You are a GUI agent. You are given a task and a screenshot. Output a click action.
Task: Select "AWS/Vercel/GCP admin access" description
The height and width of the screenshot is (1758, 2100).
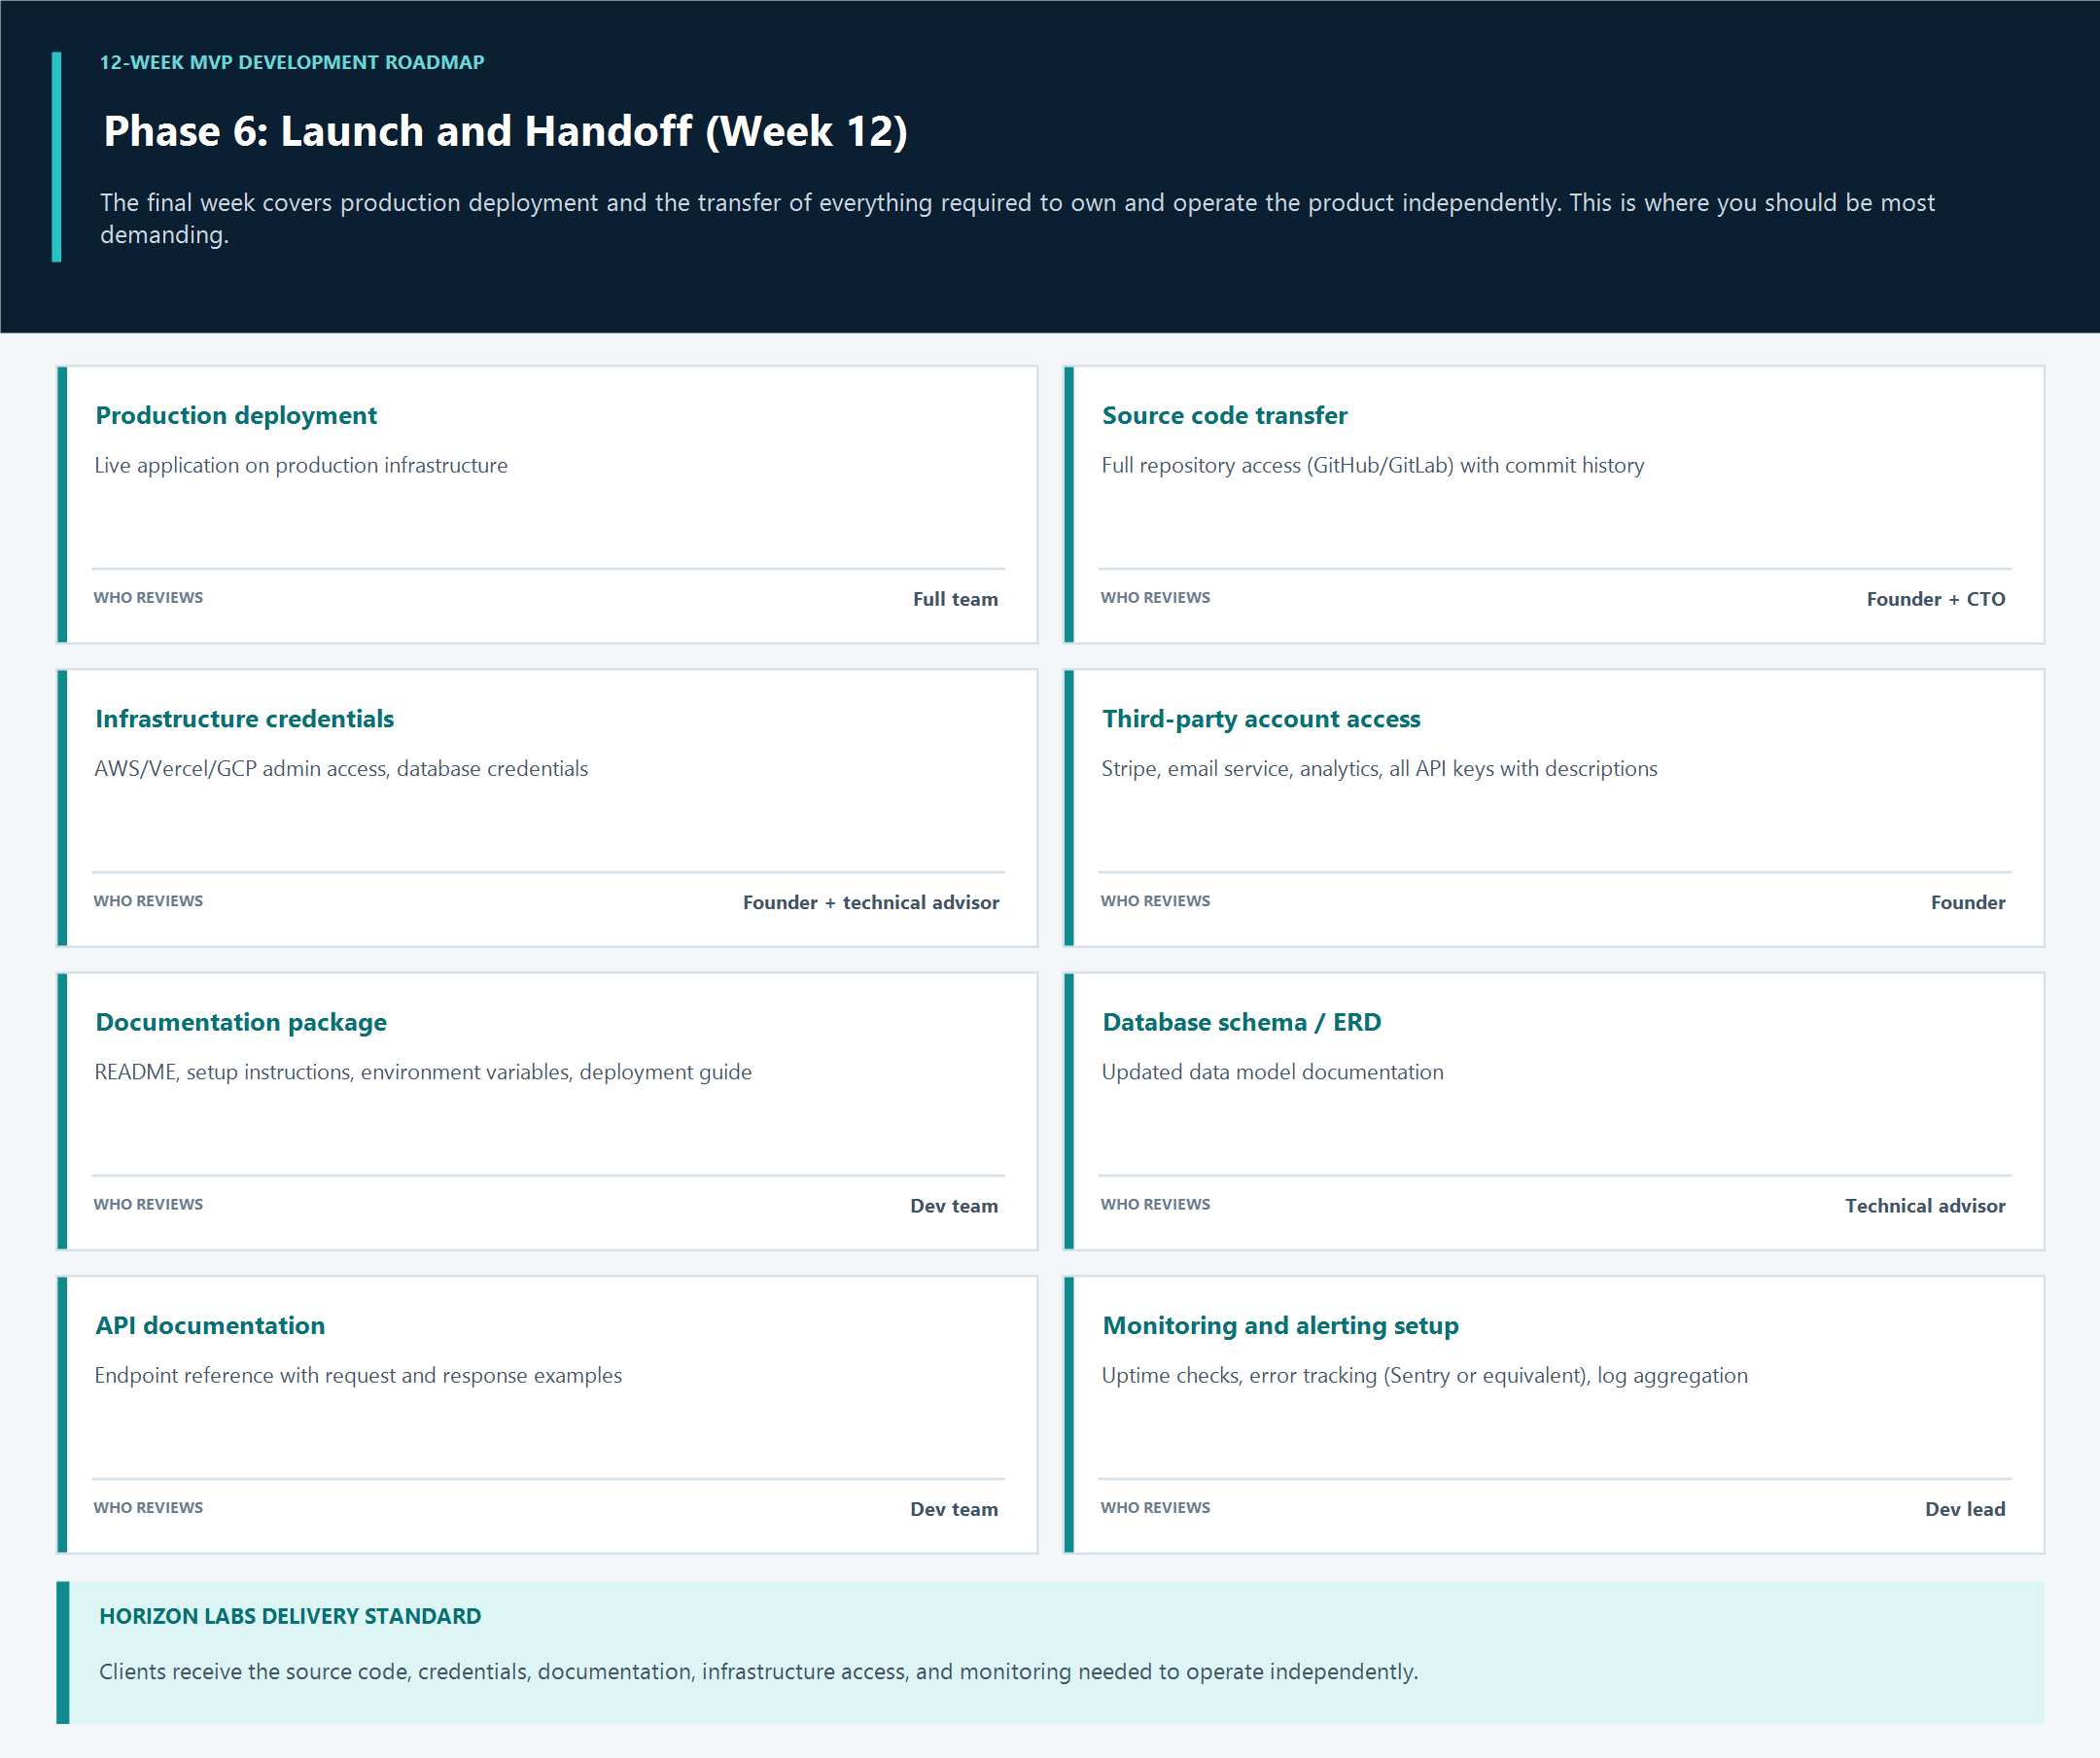point(341,768)
